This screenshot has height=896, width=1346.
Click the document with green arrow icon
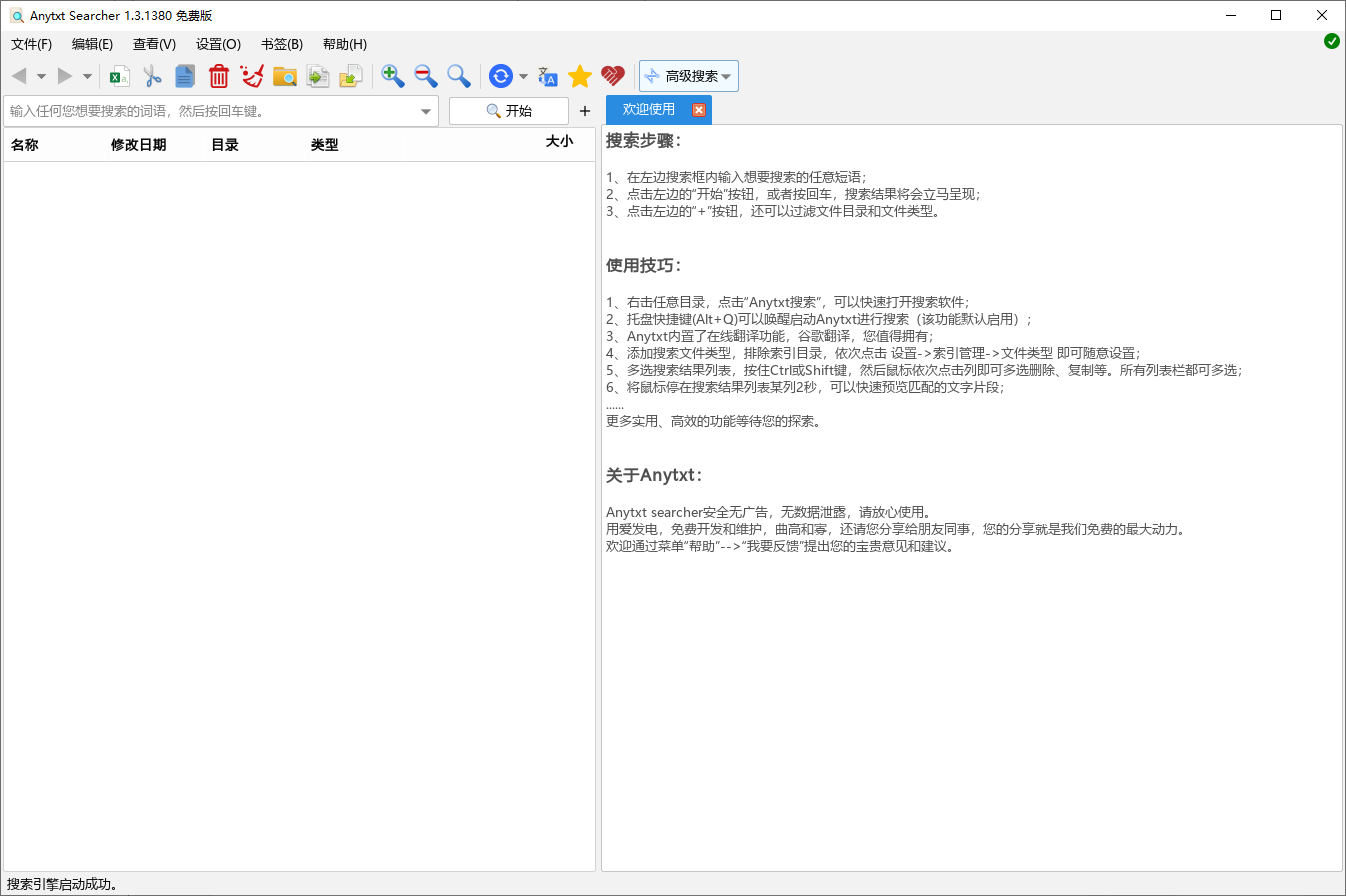pos(318,76)
